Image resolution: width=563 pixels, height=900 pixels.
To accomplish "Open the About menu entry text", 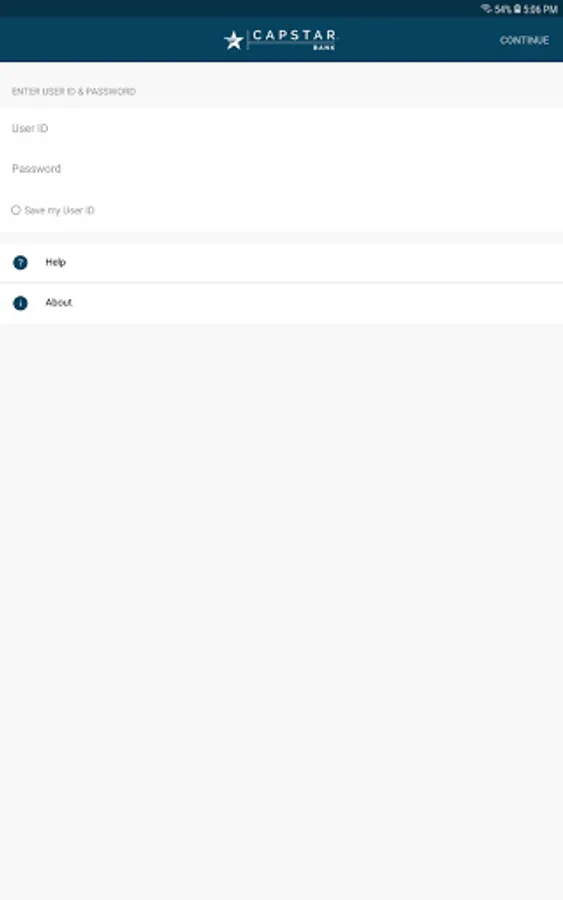I will [x=59, y=302].
